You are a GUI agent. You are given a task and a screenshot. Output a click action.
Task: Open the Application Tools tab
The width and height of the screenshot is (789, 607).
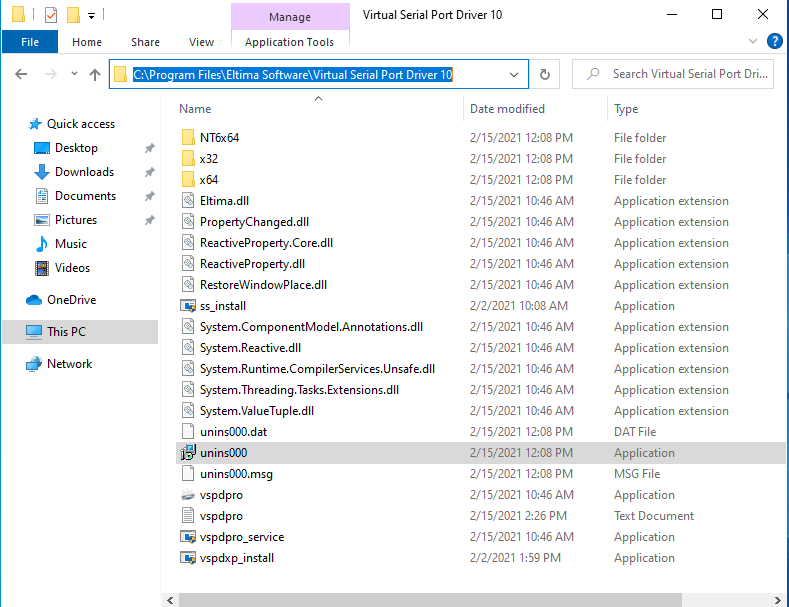tap(289, 42)
